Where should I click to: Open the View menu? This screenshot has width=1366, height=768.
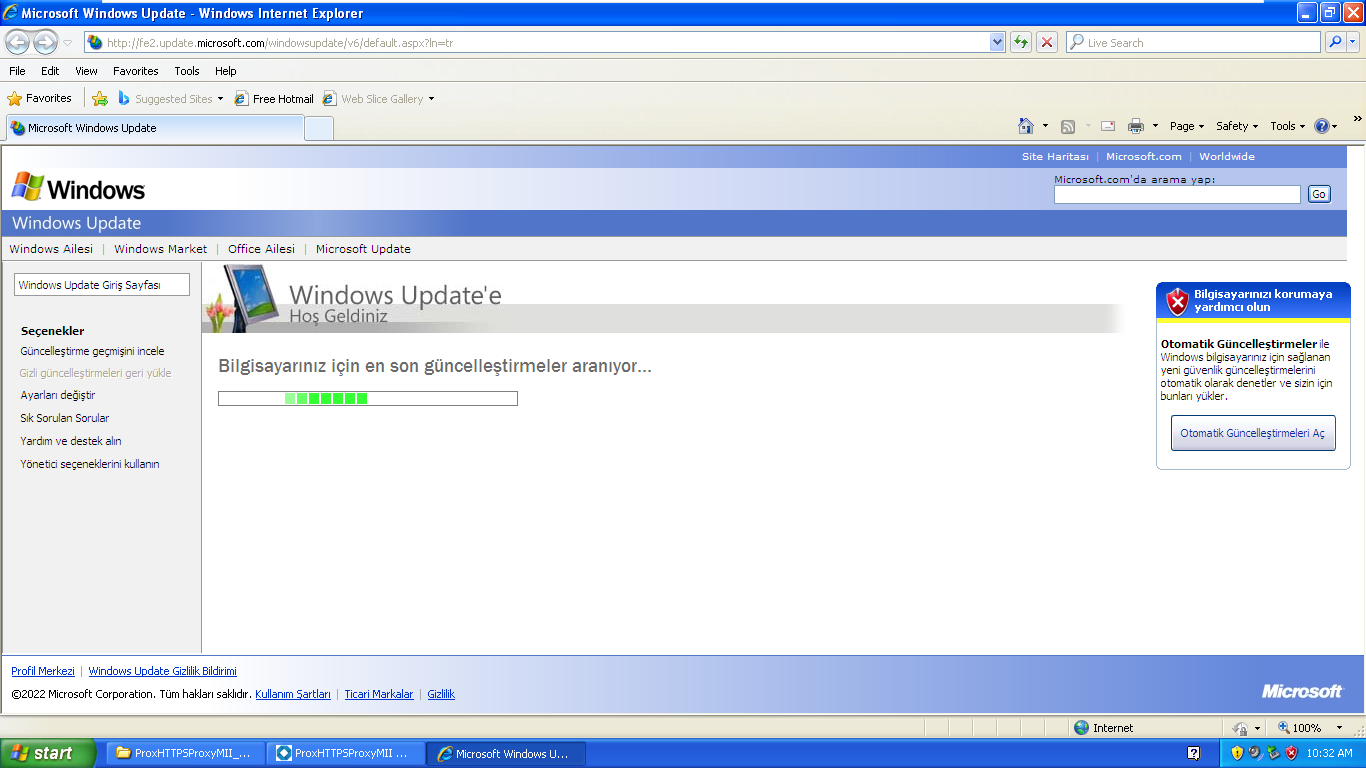pyautogui.click(x=86, y=71)
